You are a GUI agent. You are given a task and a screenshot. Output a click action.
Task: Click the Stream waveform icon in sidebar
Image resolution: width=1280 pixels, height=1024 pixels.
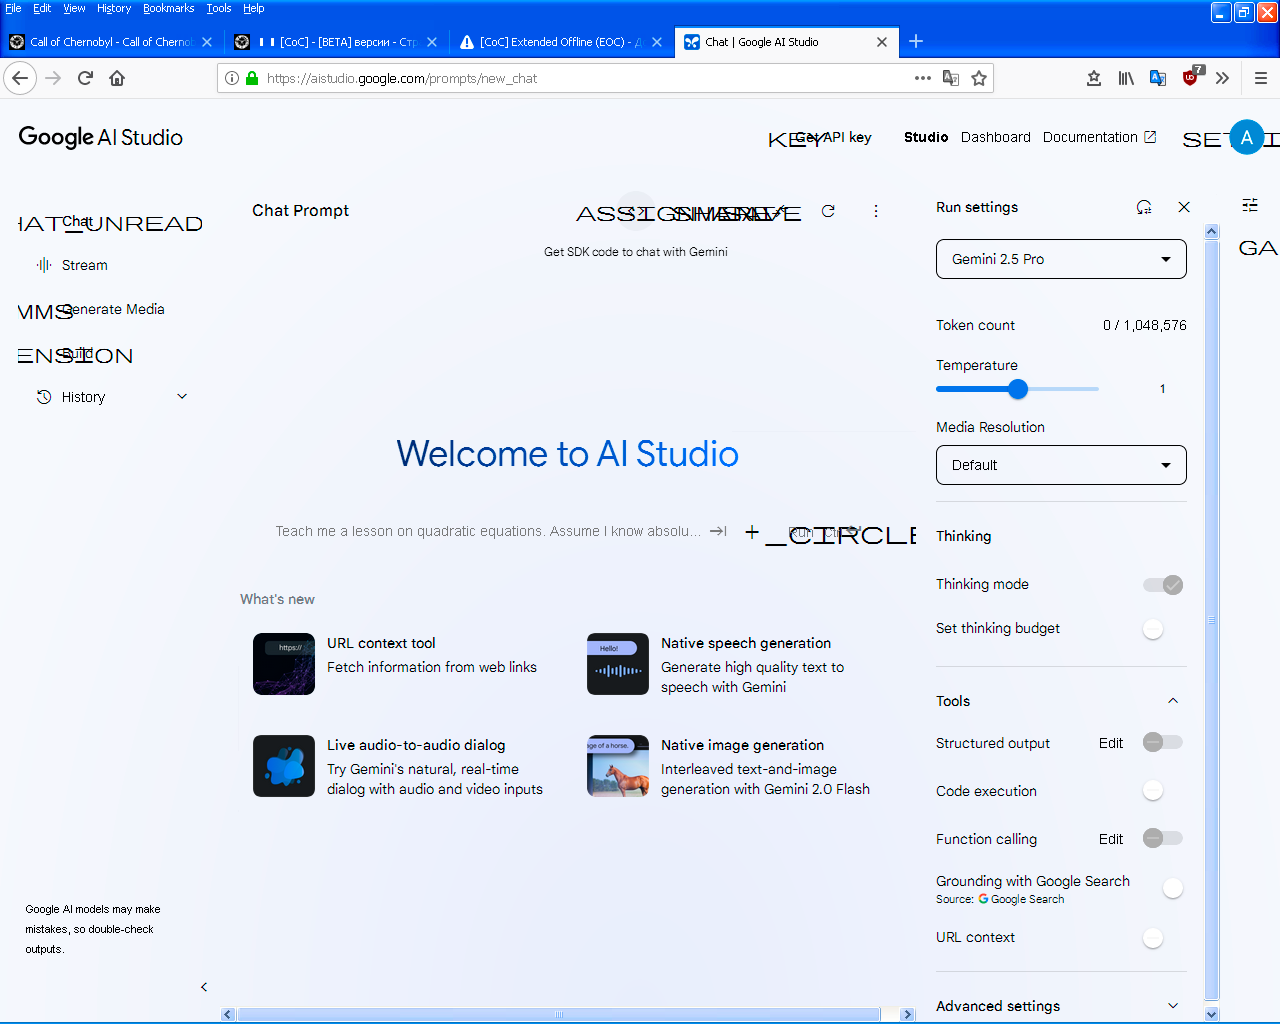point(44,265)
